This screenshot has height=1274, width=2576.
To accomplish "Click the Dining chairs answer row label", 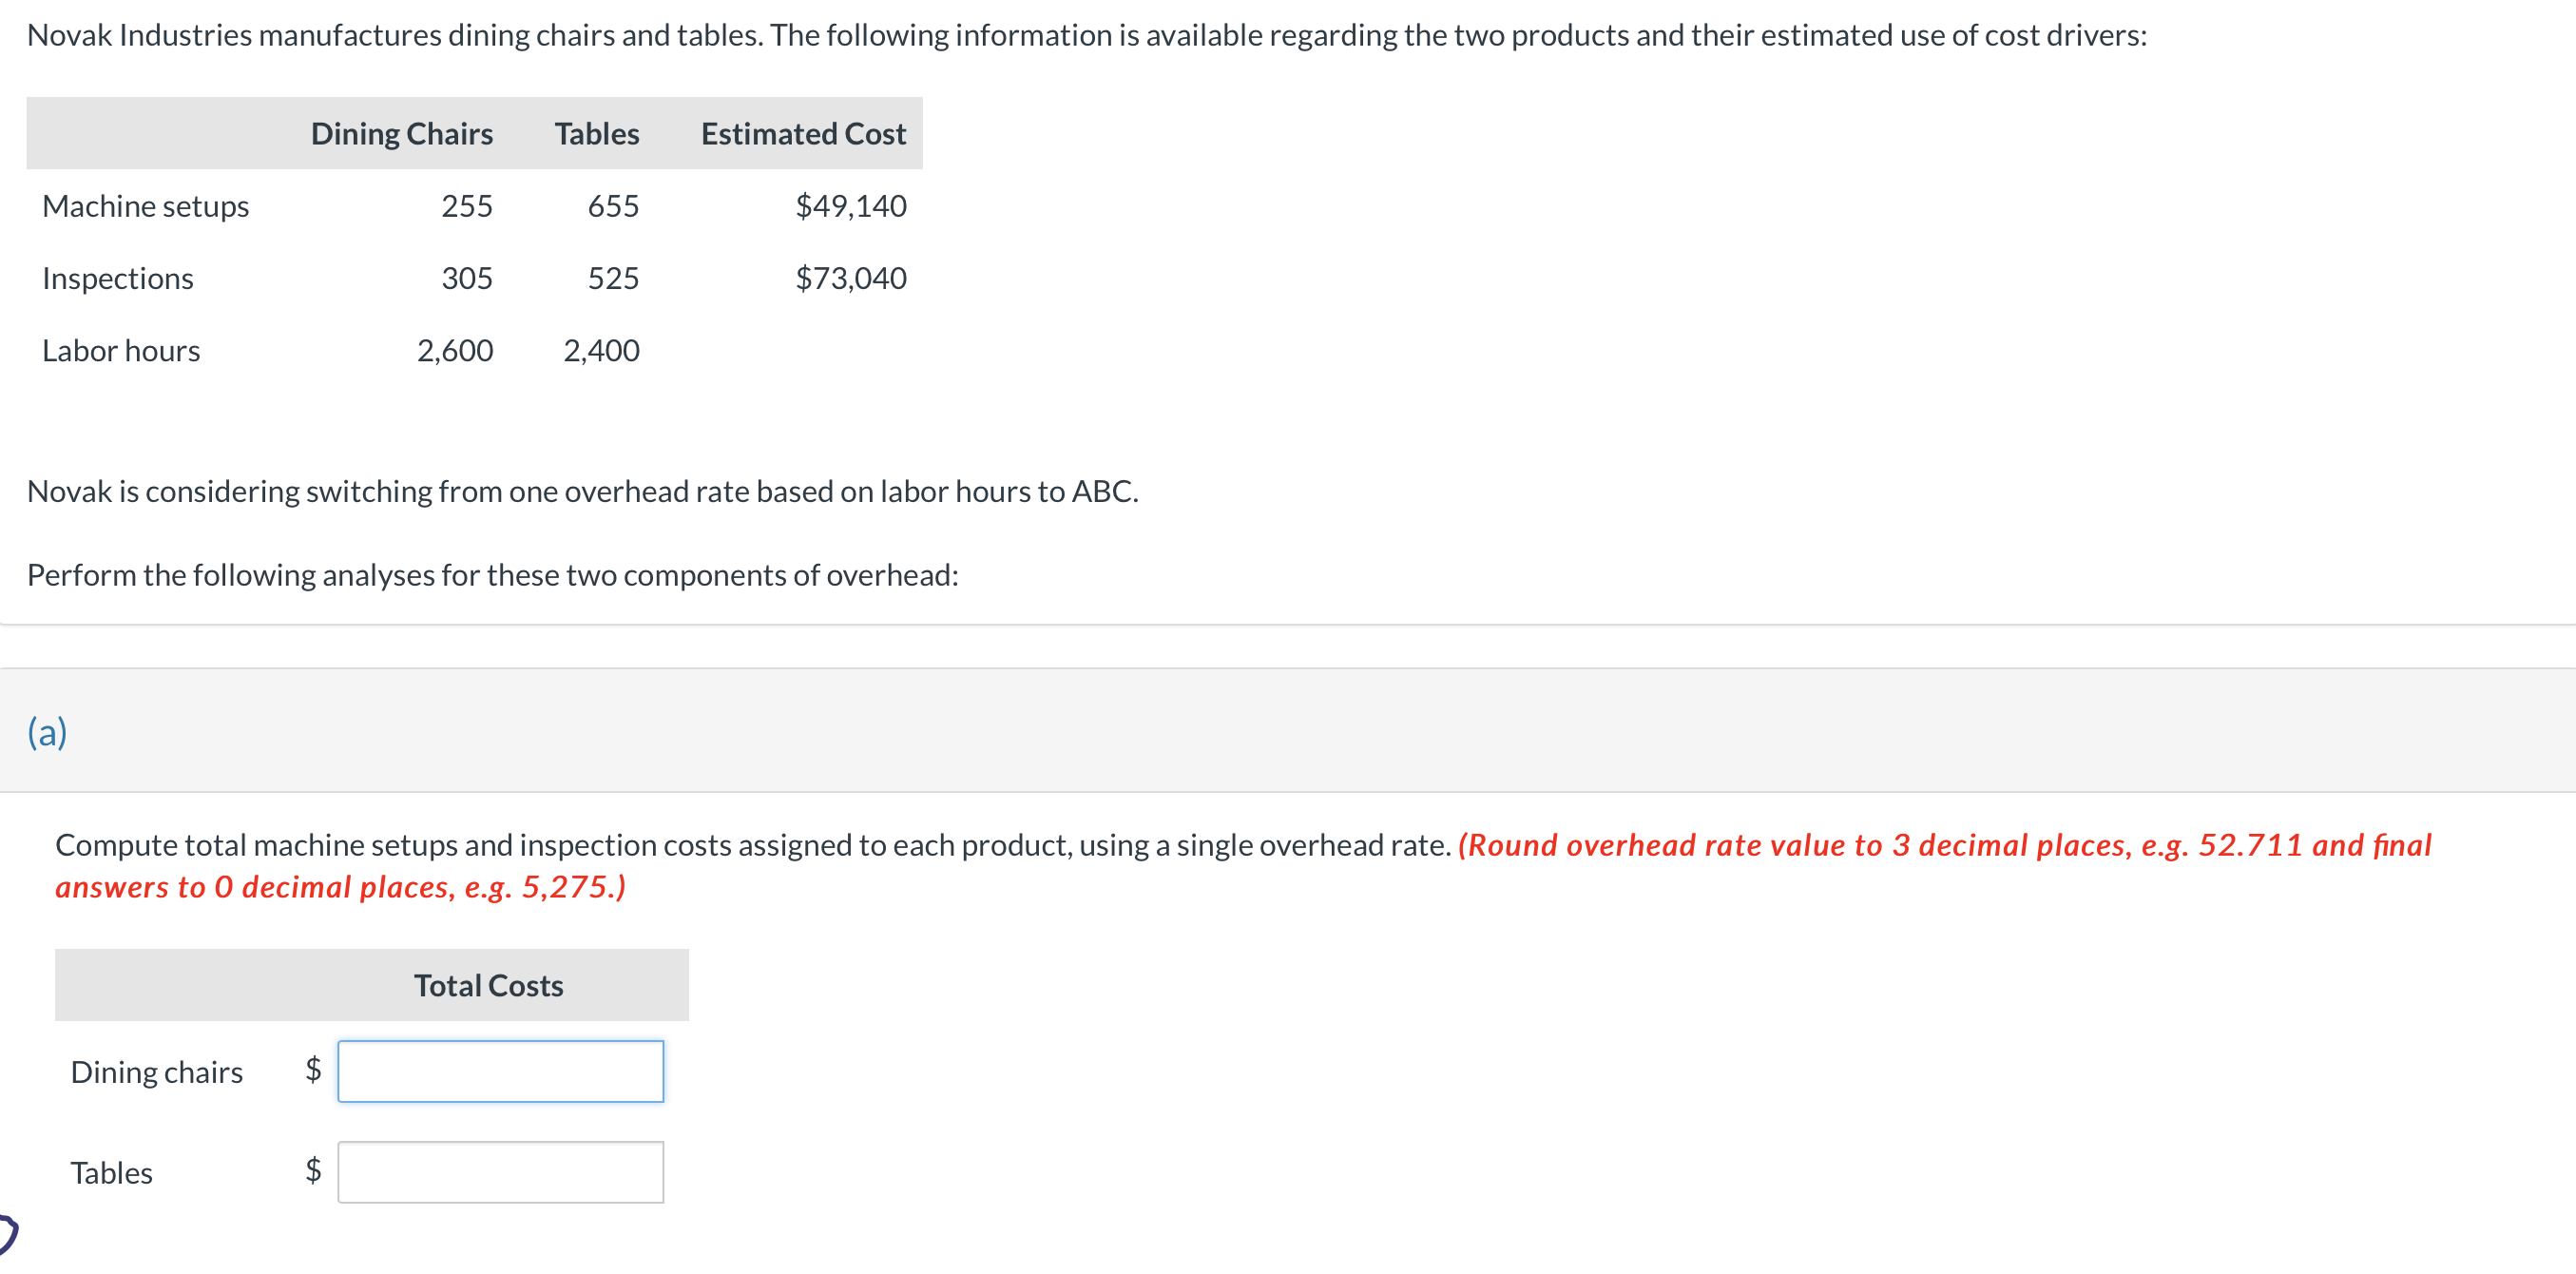I will point(157,1072).
